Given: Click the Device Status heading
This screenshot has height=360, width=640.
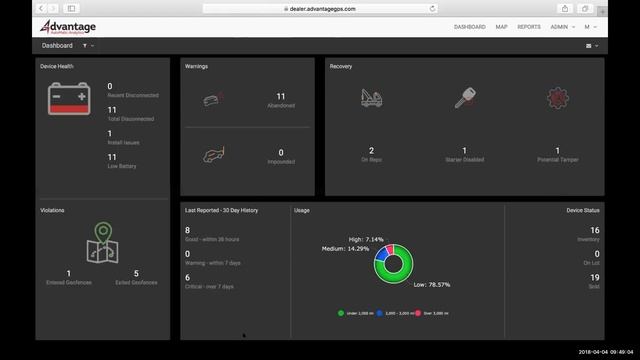Looking at the screenshot, I should (x=583, y=210).
